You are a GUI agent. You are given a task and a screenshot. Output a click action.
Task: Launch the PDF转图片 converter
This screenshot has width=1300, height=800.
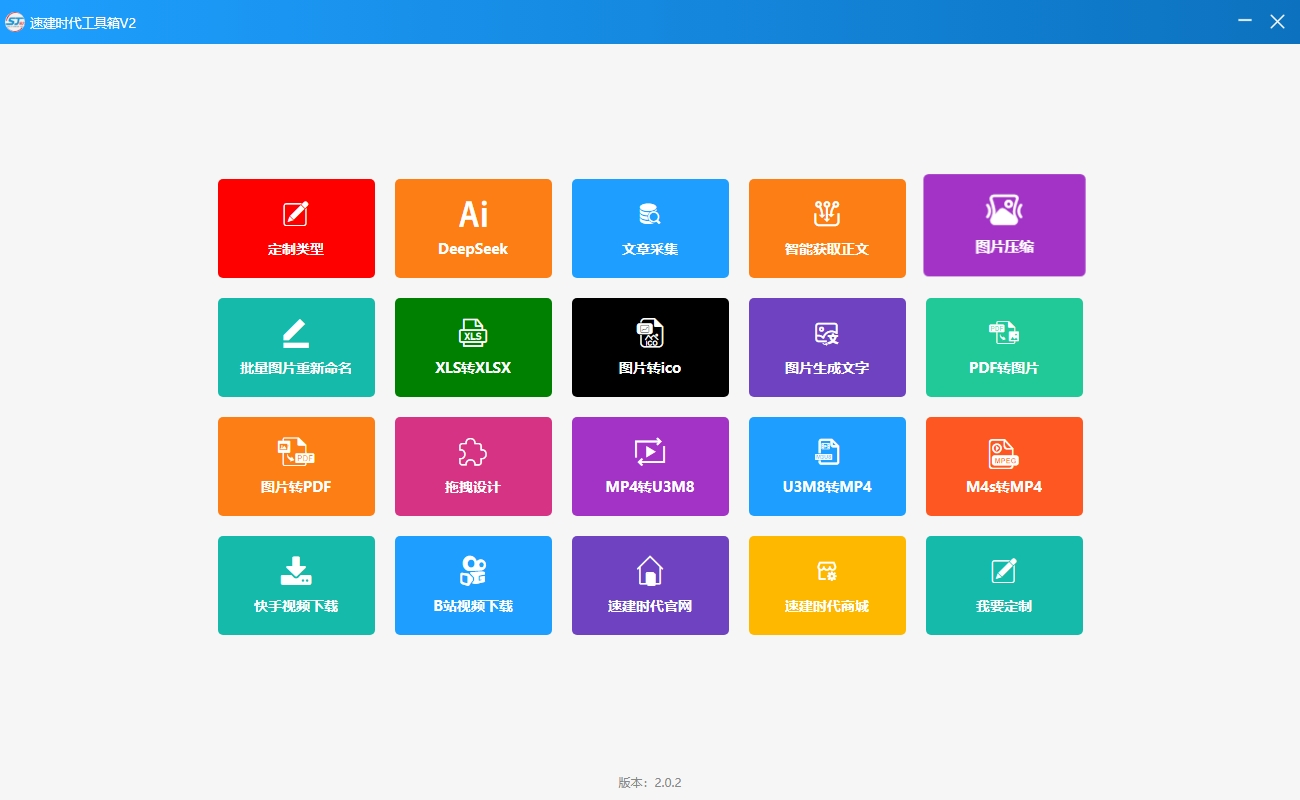[x=1004, y=347]
